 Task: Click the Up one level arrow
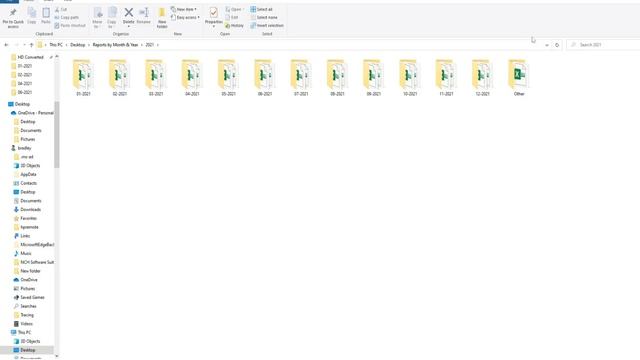(31, 45)
